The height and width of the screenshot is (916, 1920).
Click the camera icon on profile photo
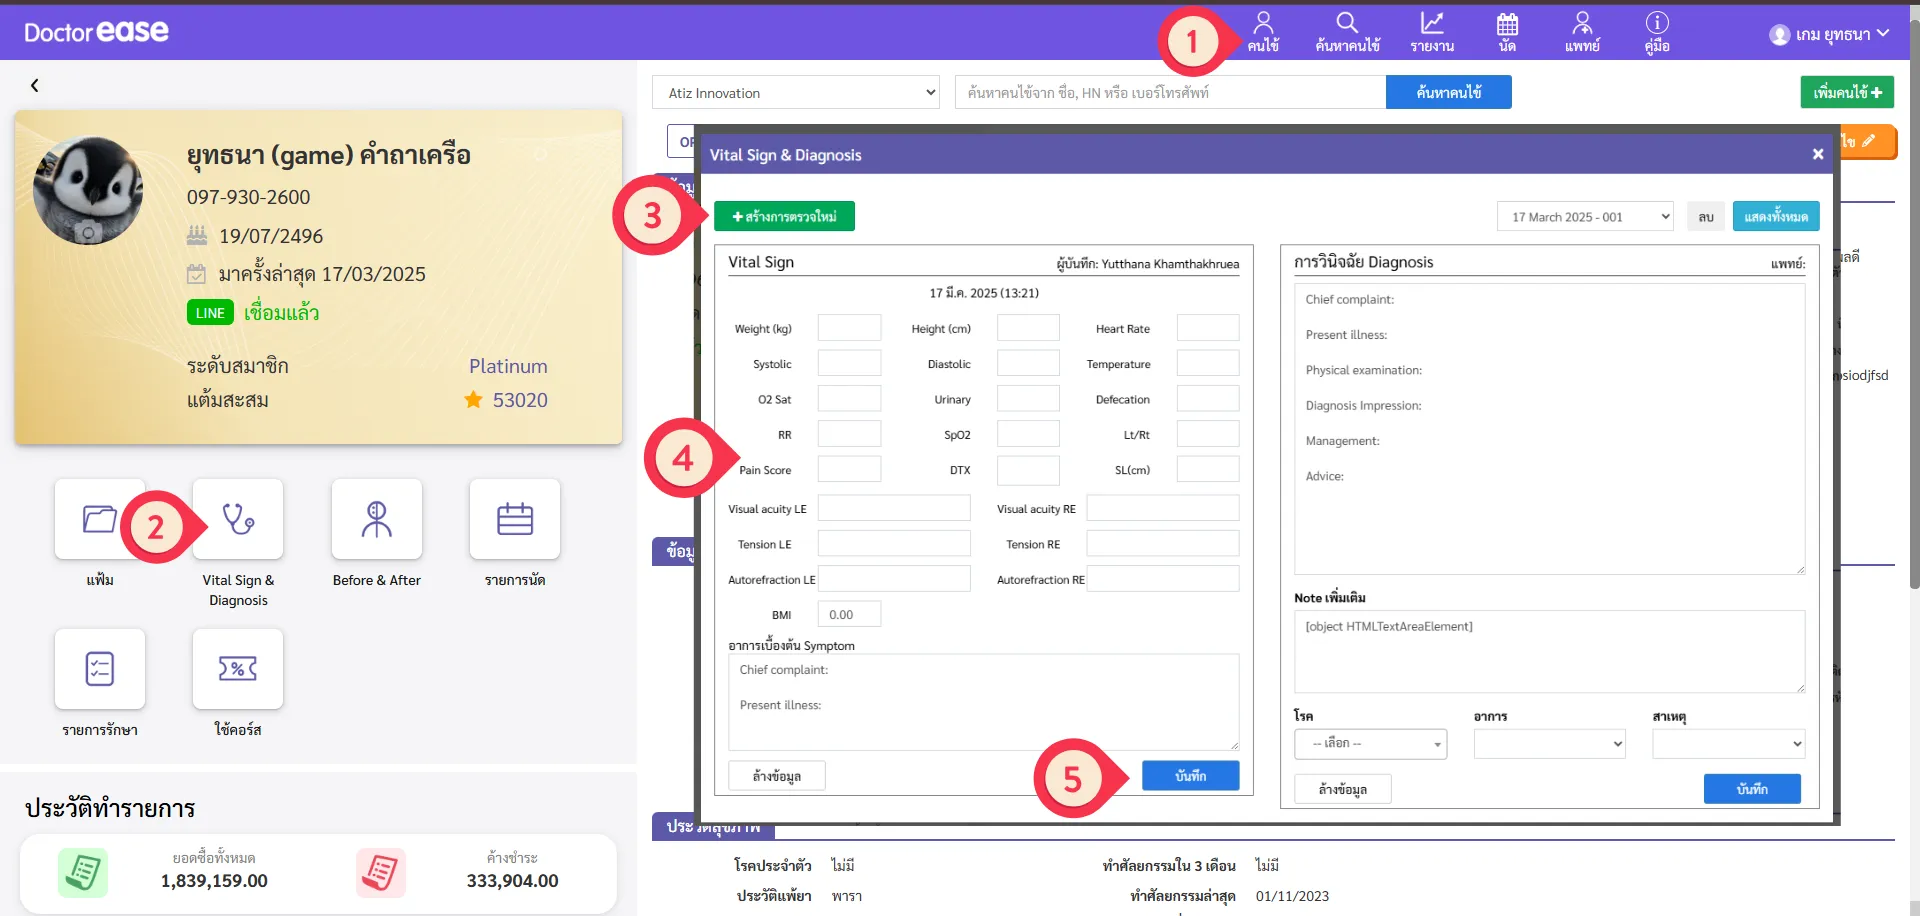tap(88, 233)
